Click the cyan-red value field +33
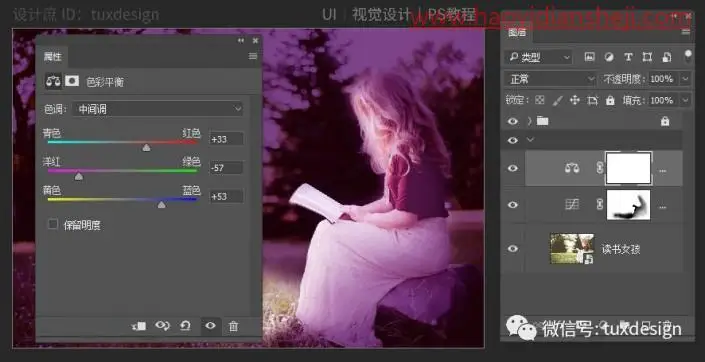Image resolution: width=705 pixels, height=362 pixels. [227, 139]
